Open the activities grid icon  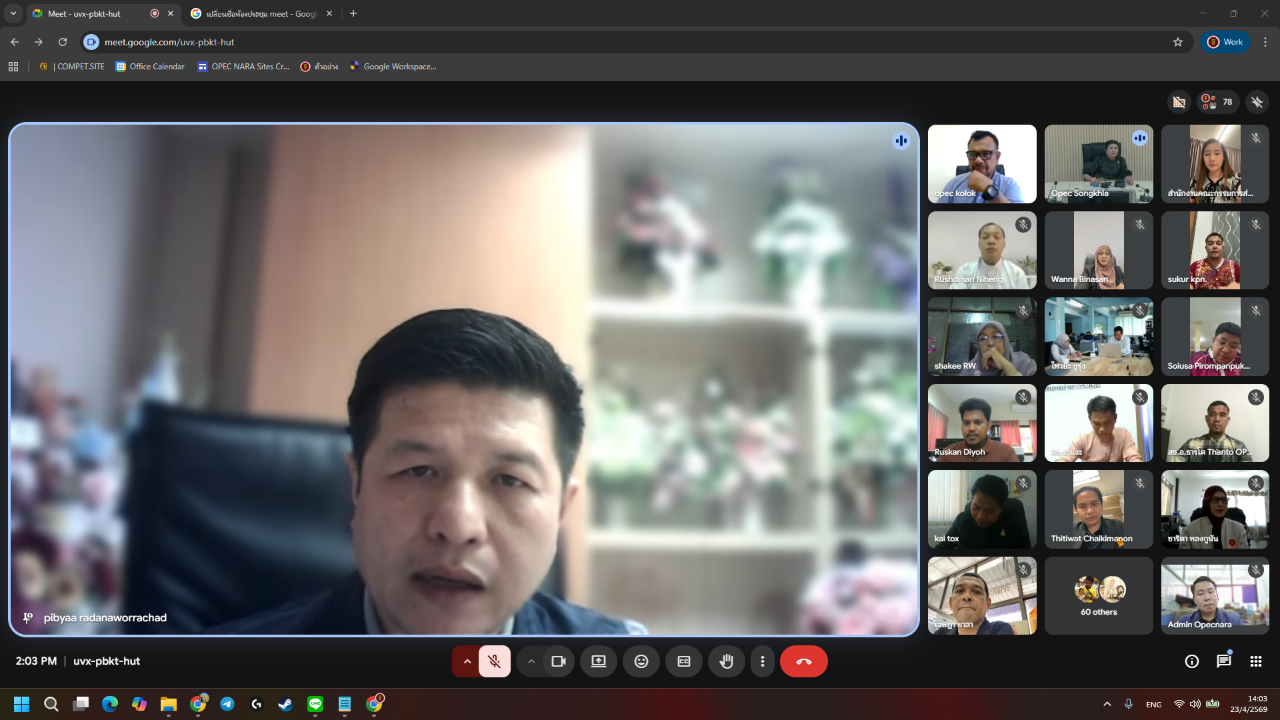(1256, 661)
